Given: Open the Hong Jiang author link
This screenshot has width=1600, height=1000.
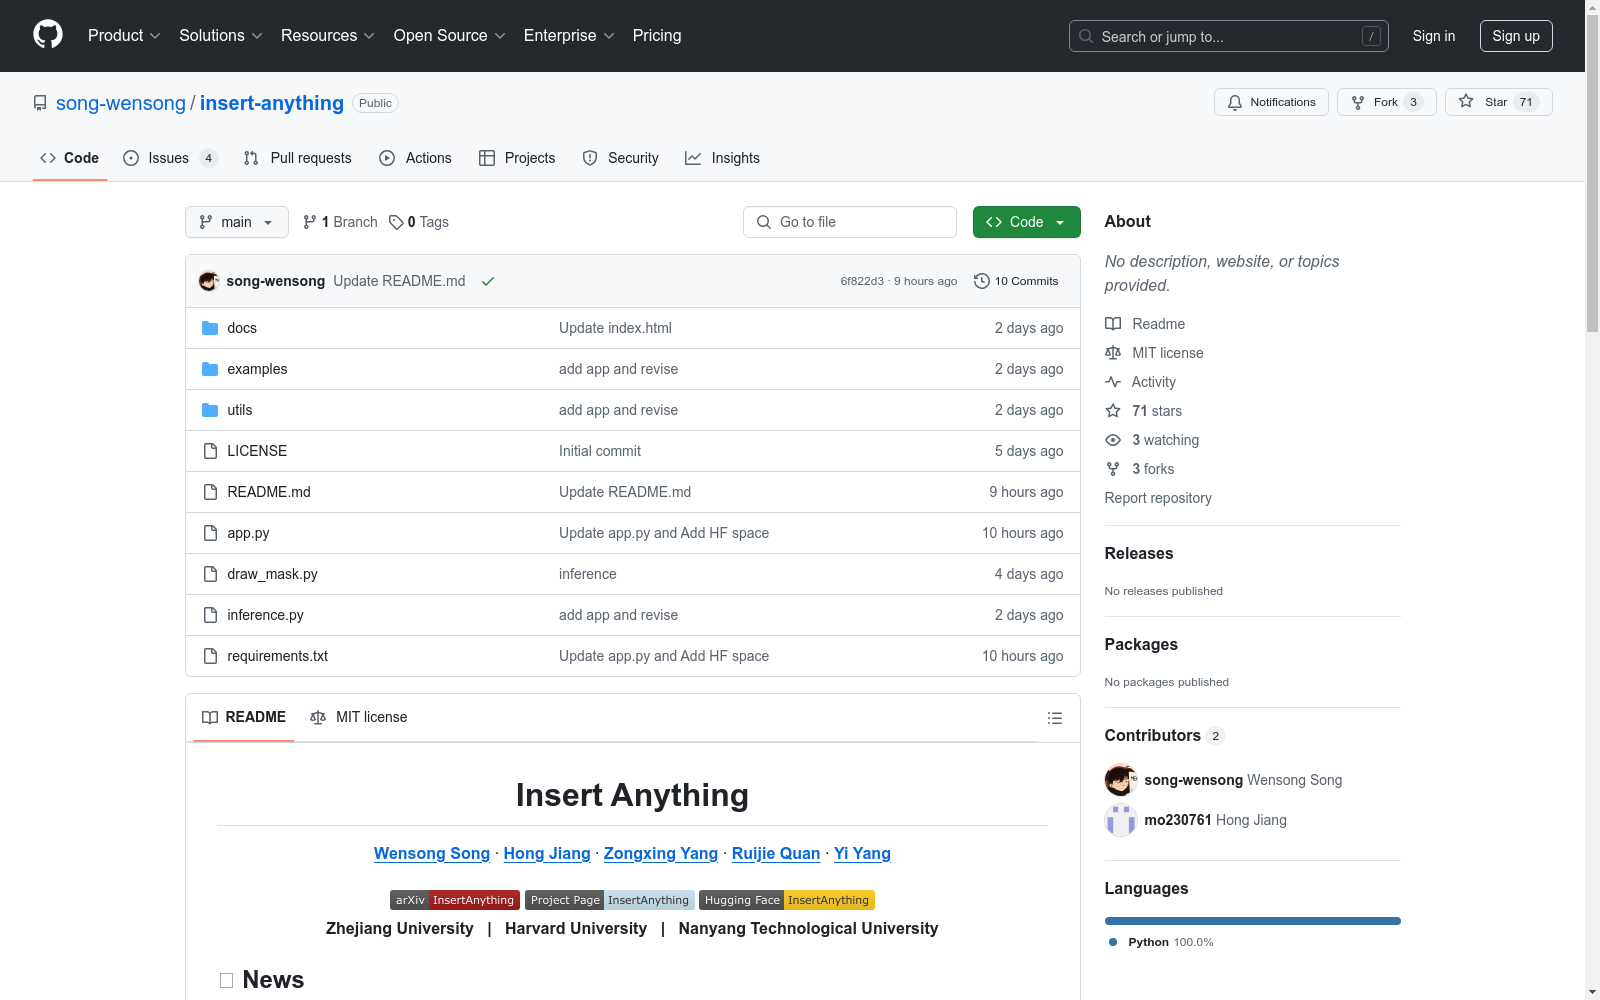Looking at the screenshot, I should point(547,853).
